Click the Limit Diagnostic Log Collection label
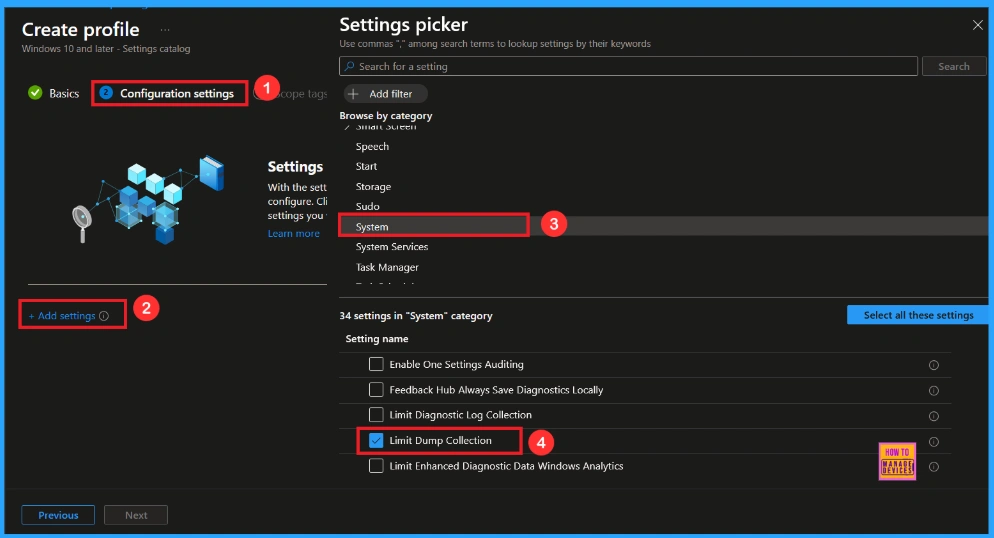 tap(460, 414)
